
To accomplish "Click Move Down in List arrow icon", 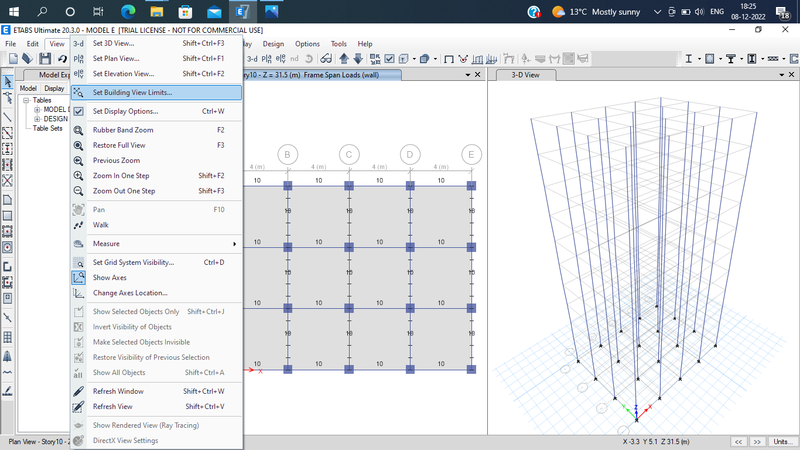I will [358, 59].
